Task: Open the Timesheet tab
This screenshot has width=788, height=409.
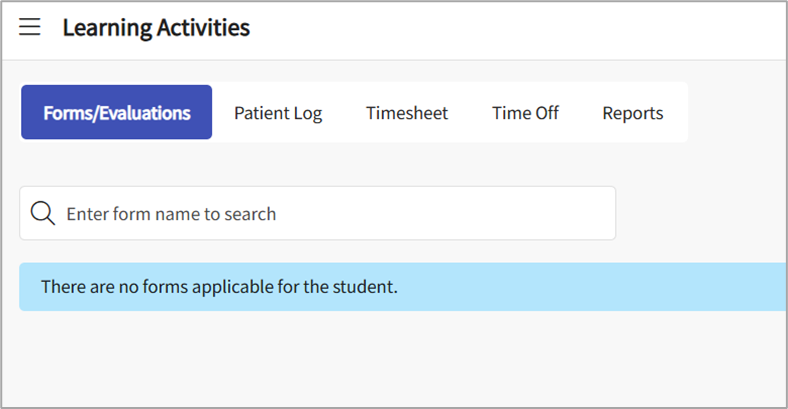Action: tap(407, 113)
